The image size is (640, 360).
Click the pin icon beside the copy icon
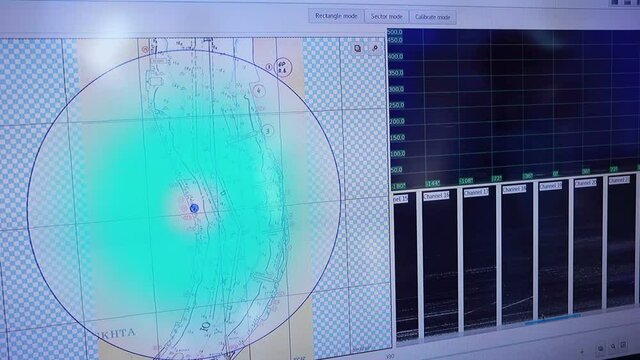click(x=375, y=49)
